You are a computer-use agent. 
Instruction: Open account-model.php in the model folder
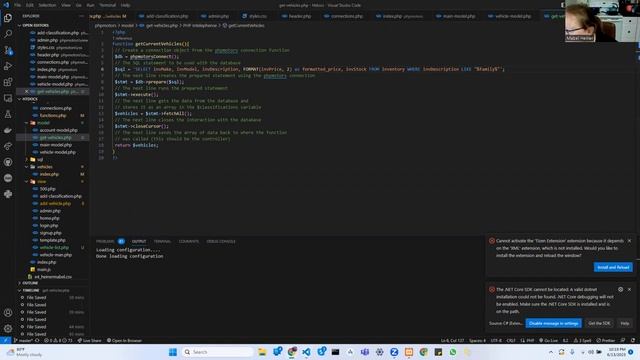(58, 130)
